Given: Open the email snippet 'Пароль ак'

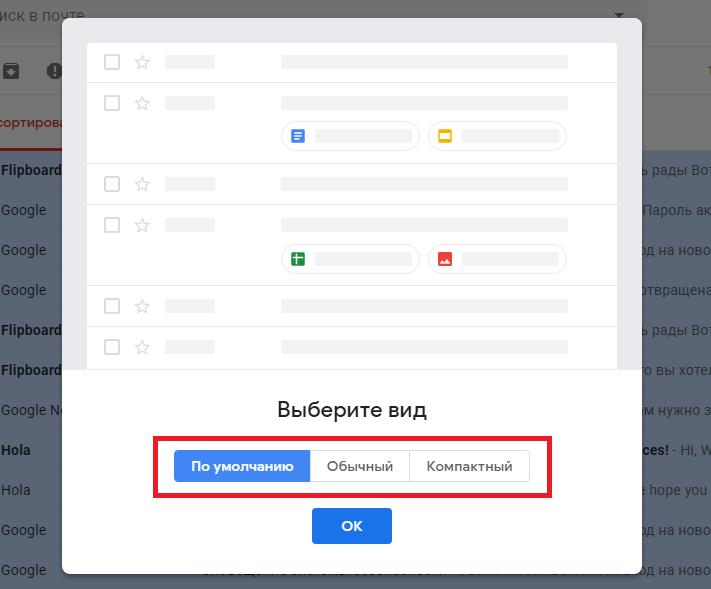Looking at the screenshot, I should point(676,210).
